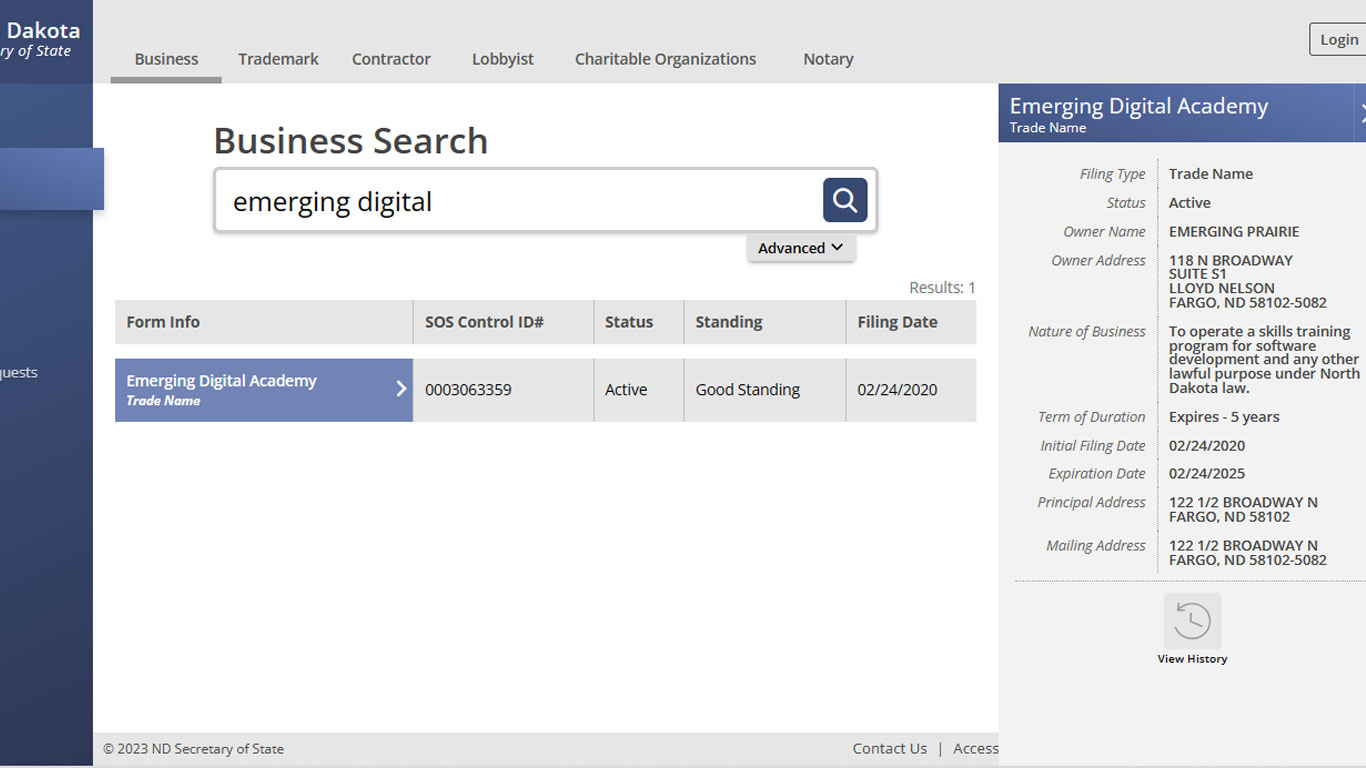Click the Emerging Digital Academy panel title
The image size is (1366, 768).
click(x=1139, y=106)
